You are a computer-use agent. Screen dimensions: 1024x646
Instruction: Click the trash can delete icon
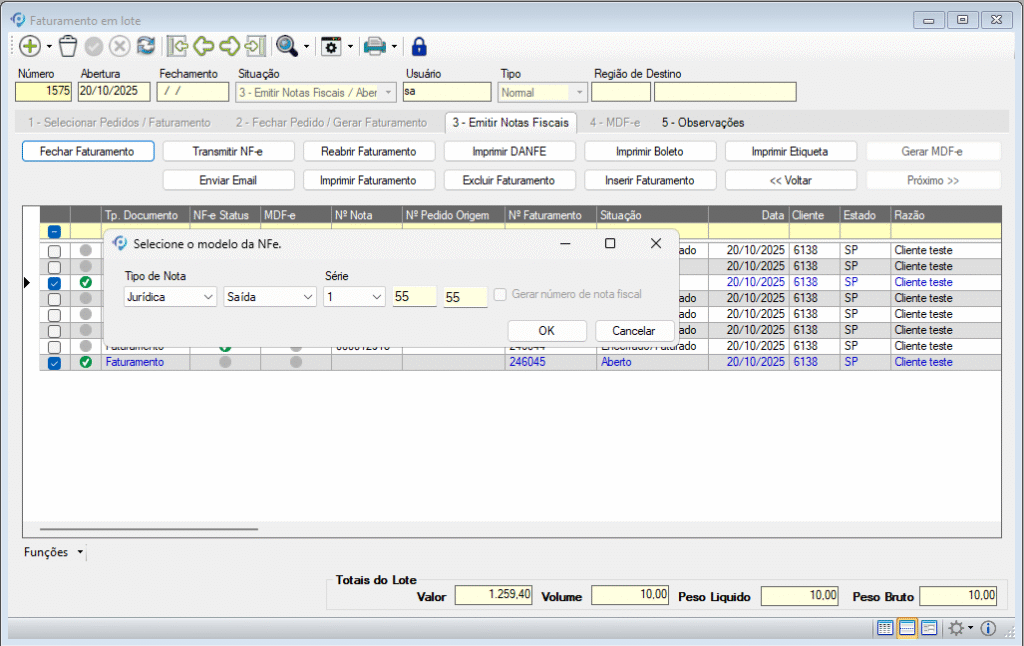[68, 46]
